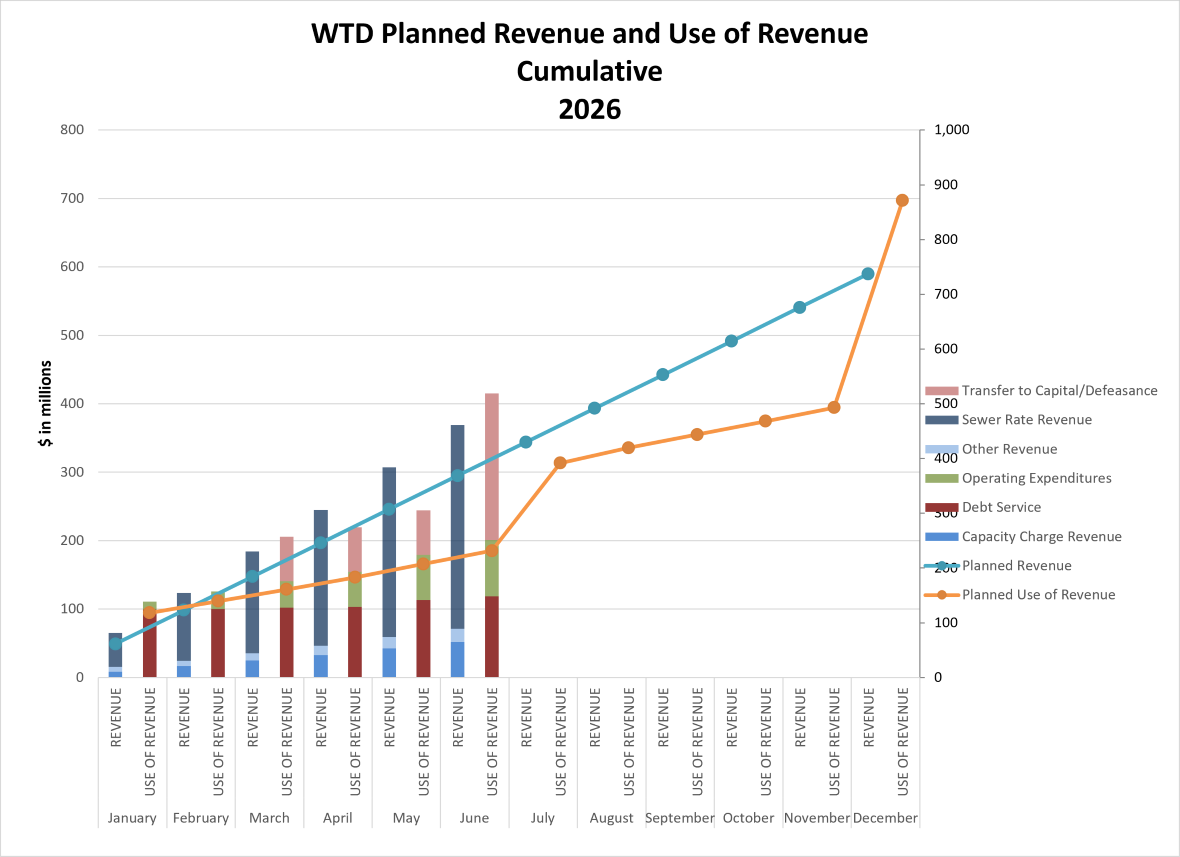Select the 'September' month axis label
The width and height of the screenshot is (1180, 857).
[680, 818]
